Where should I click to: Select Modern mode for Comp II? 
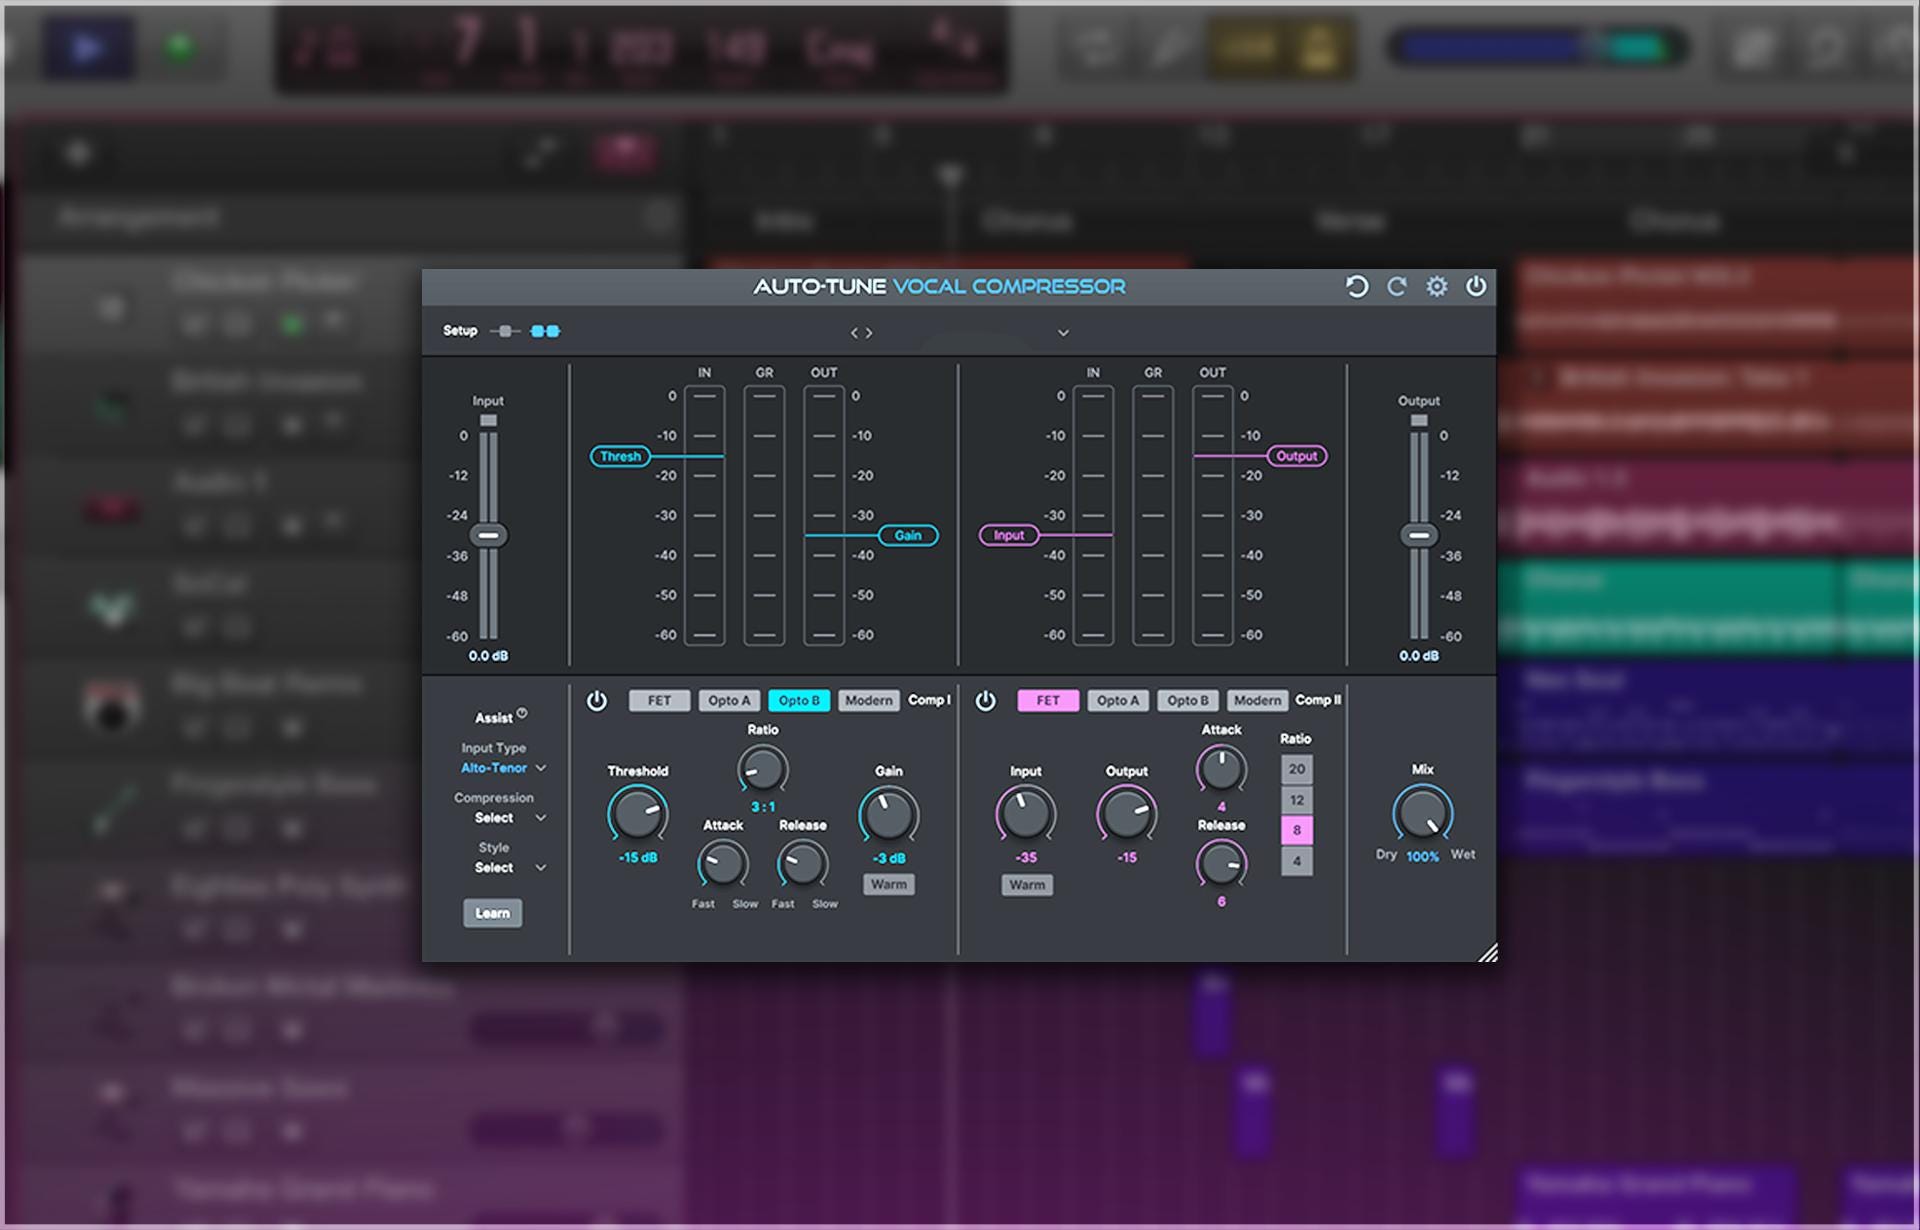pyautogui.click(x=1257, y=701)
